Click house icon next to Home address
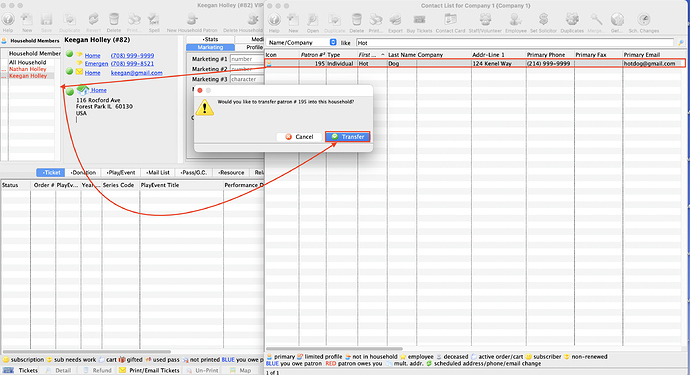The width and height of the screenshot is (690, 375). click(83, 89)
